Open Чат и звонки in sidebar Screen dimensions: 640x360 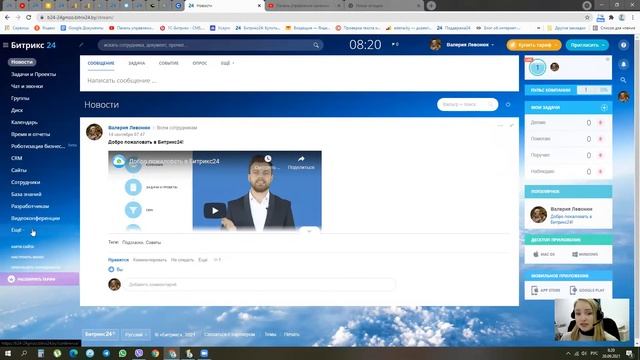(x=27, y=86)
